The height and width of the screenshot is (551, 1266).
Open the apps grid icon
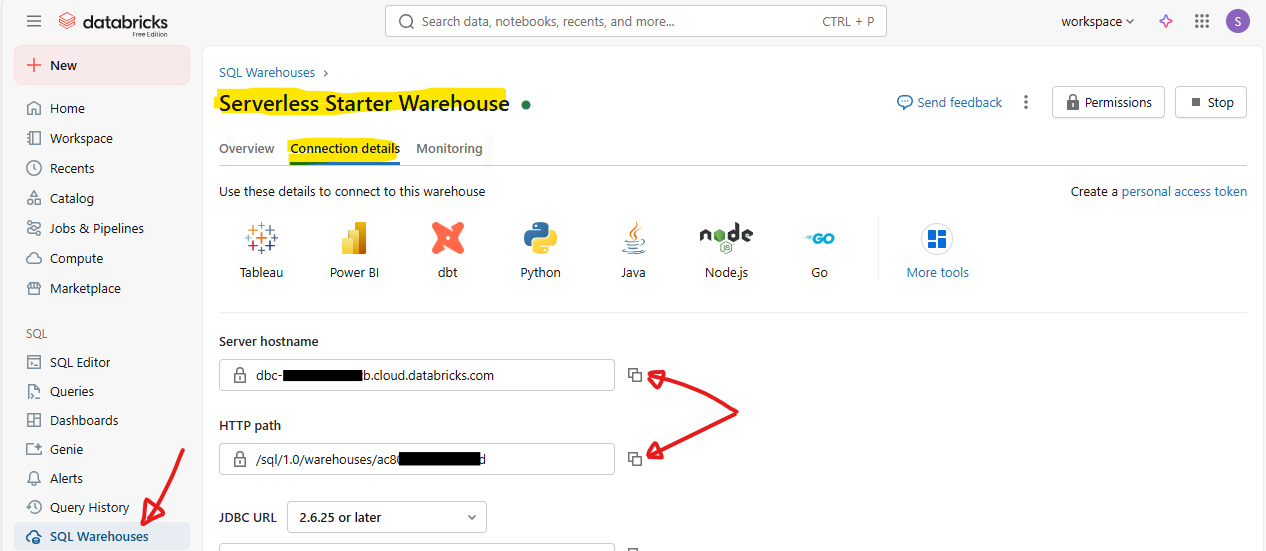pyautogui.click(x=1202, y=21)
